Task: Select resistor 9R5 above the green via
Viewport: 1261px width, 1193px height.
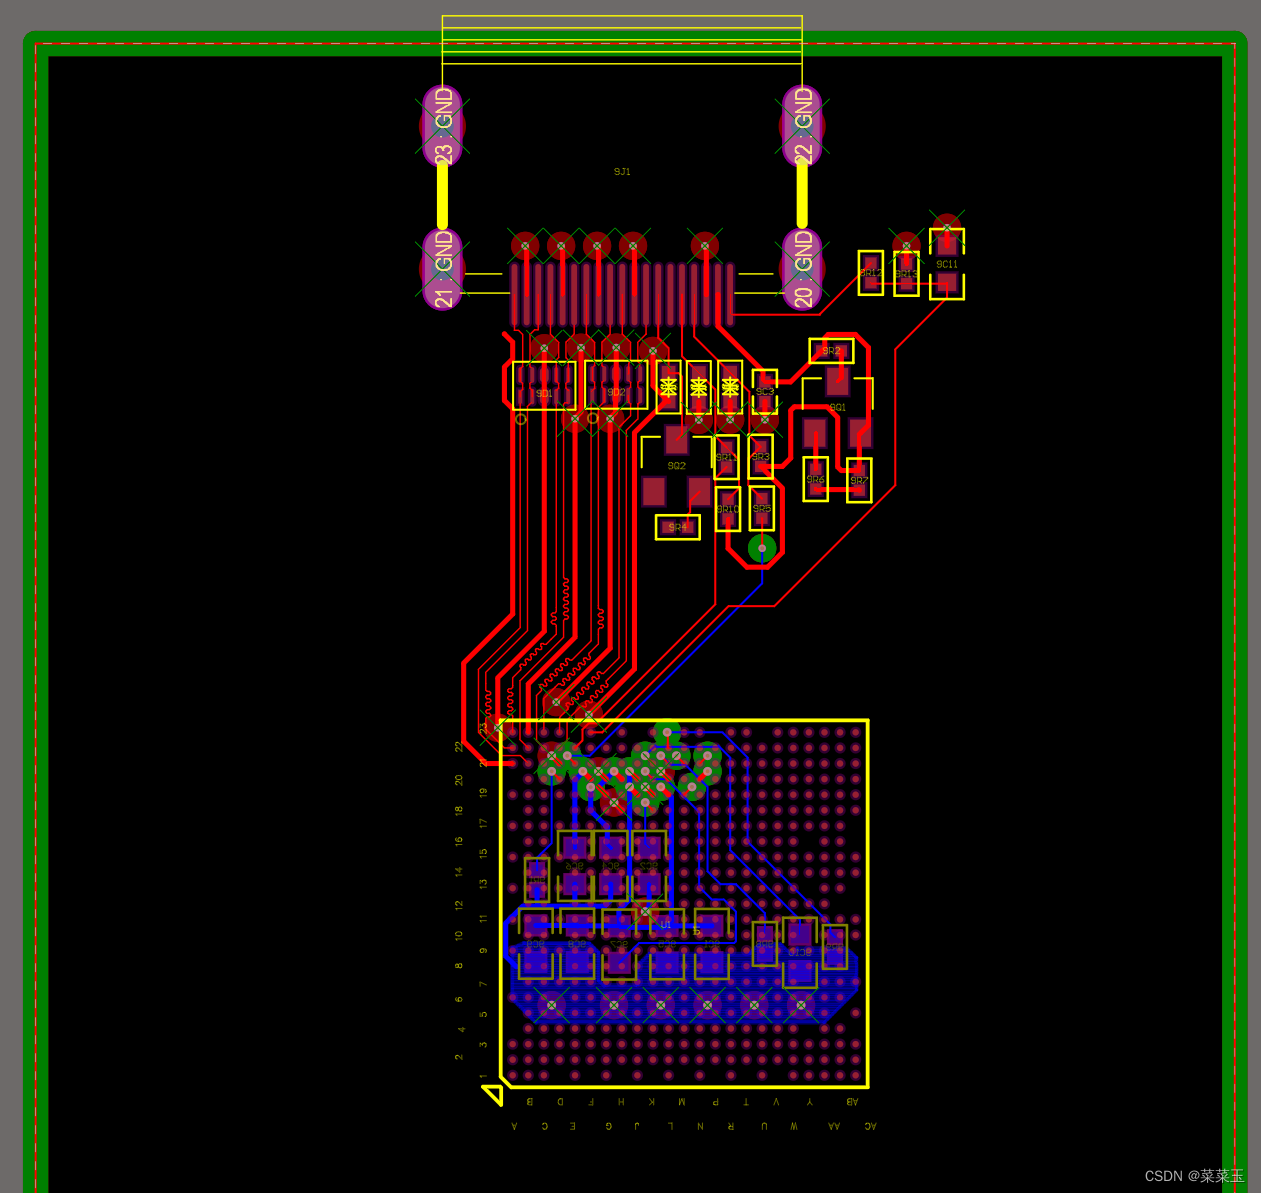Action: [x=762, y=509]
